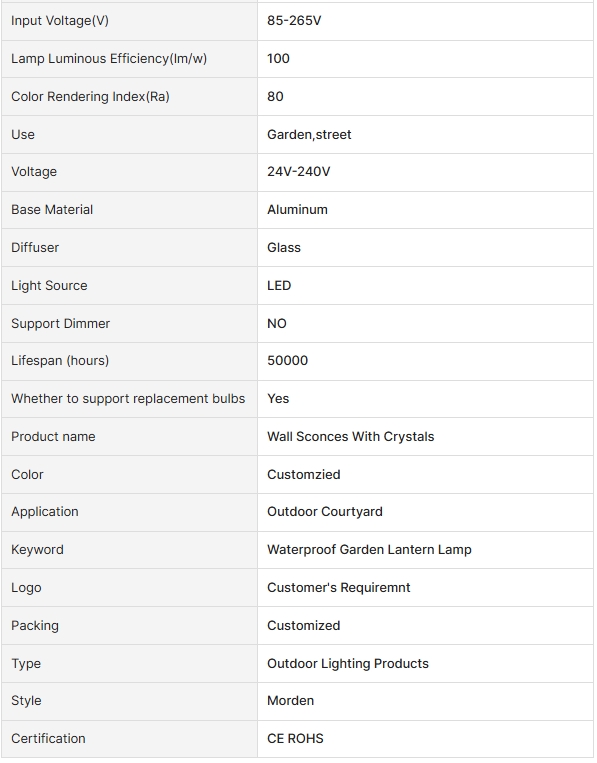This screenshot has width=597, height=763.
Task: Select Waterproof Garden Lantern Lamp keyword
Action: click(369, 550)
